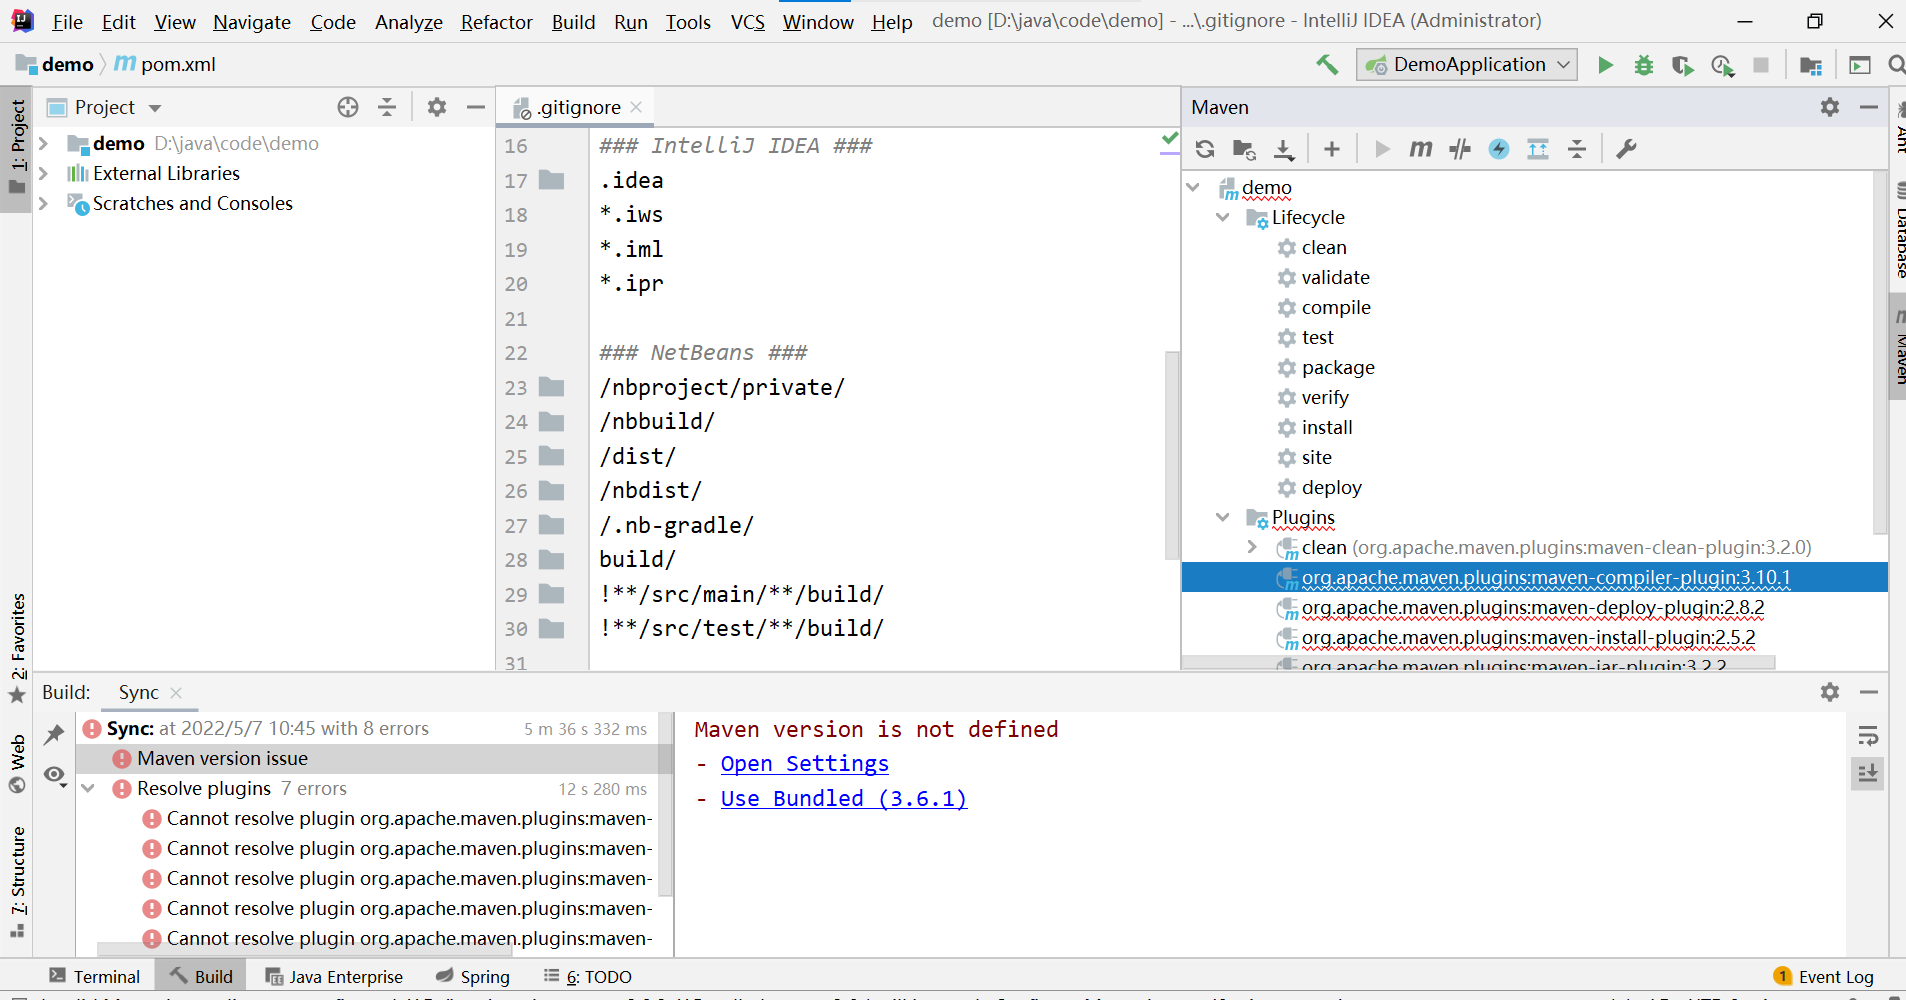Toggle soft-wrap in build output

point(1868,737)
